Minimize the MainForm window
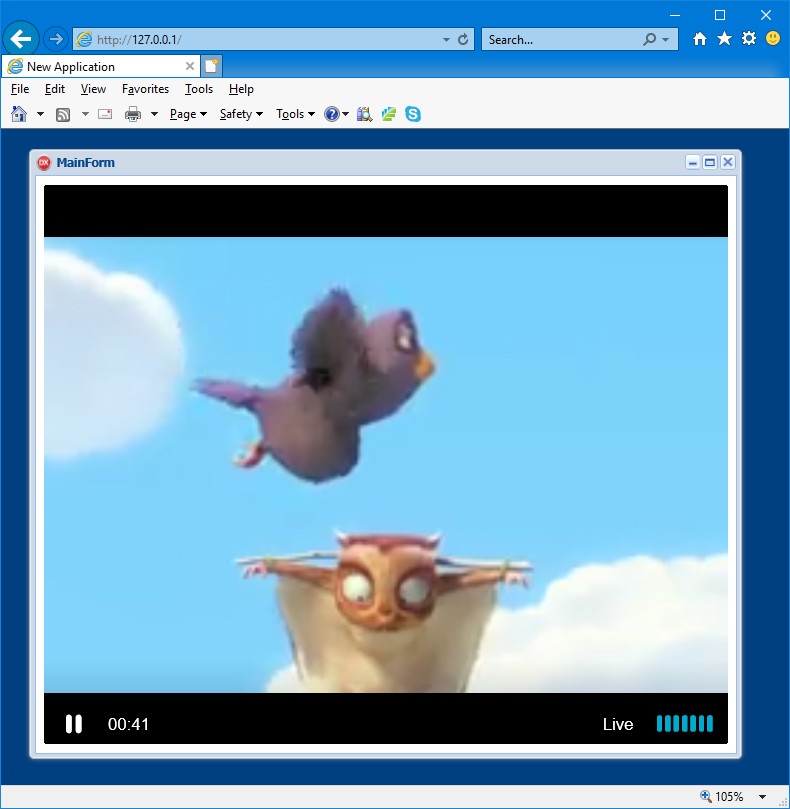The width and height of the screenshot is (790, 809). click(x=692, y=163)
